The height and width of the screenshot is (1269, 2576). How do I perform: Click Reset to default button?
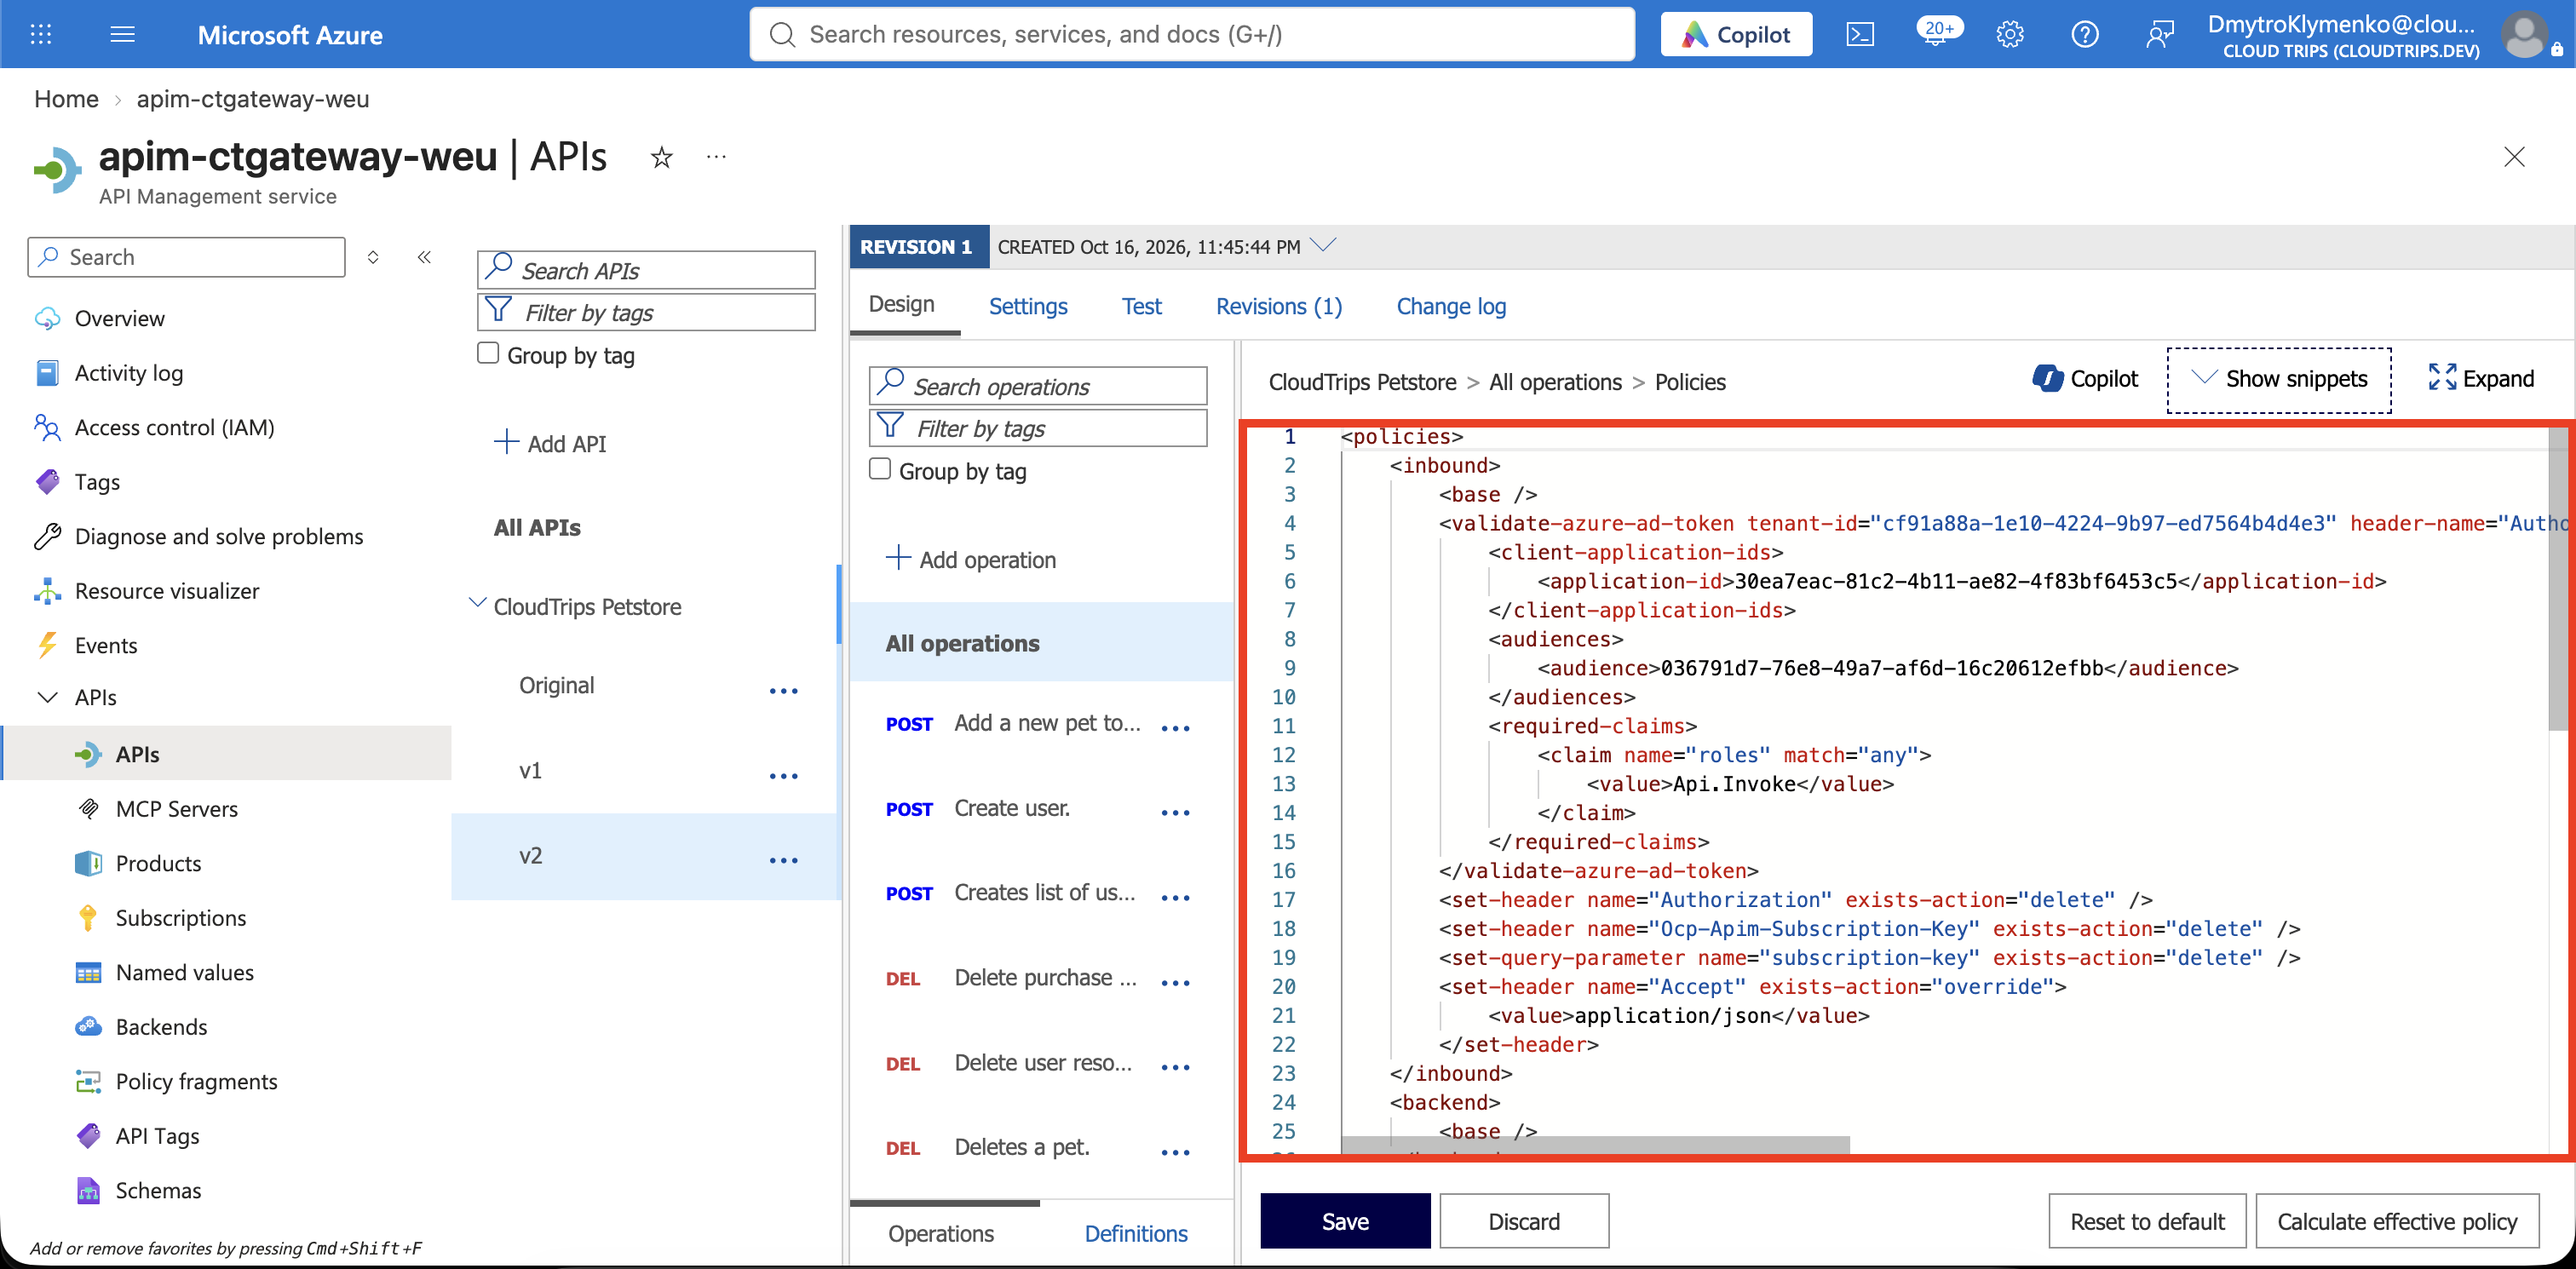tap(2147, 1221)
